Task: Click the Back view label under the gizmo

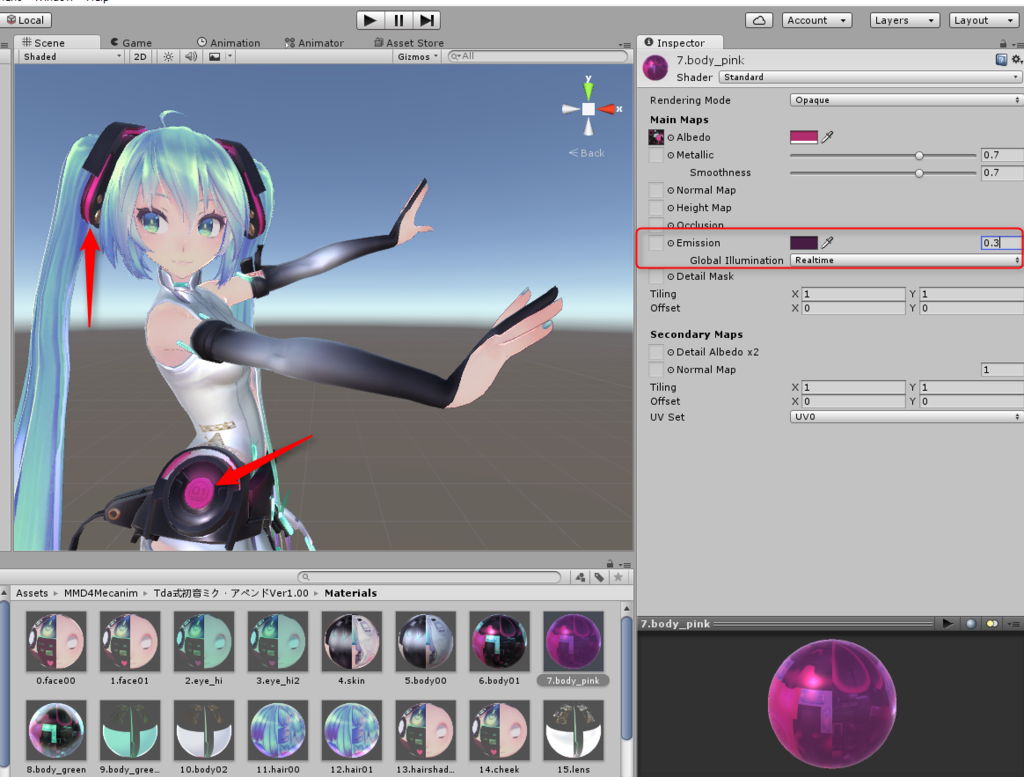Action: coord(586,153)
